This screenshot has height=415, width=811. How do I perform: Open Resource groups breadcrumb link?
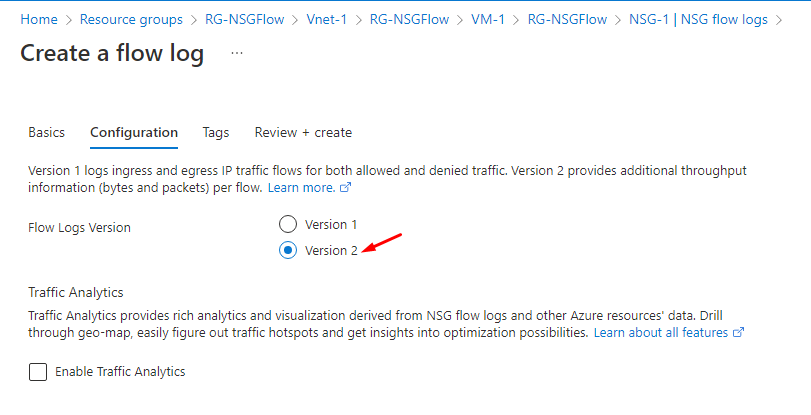131,20
